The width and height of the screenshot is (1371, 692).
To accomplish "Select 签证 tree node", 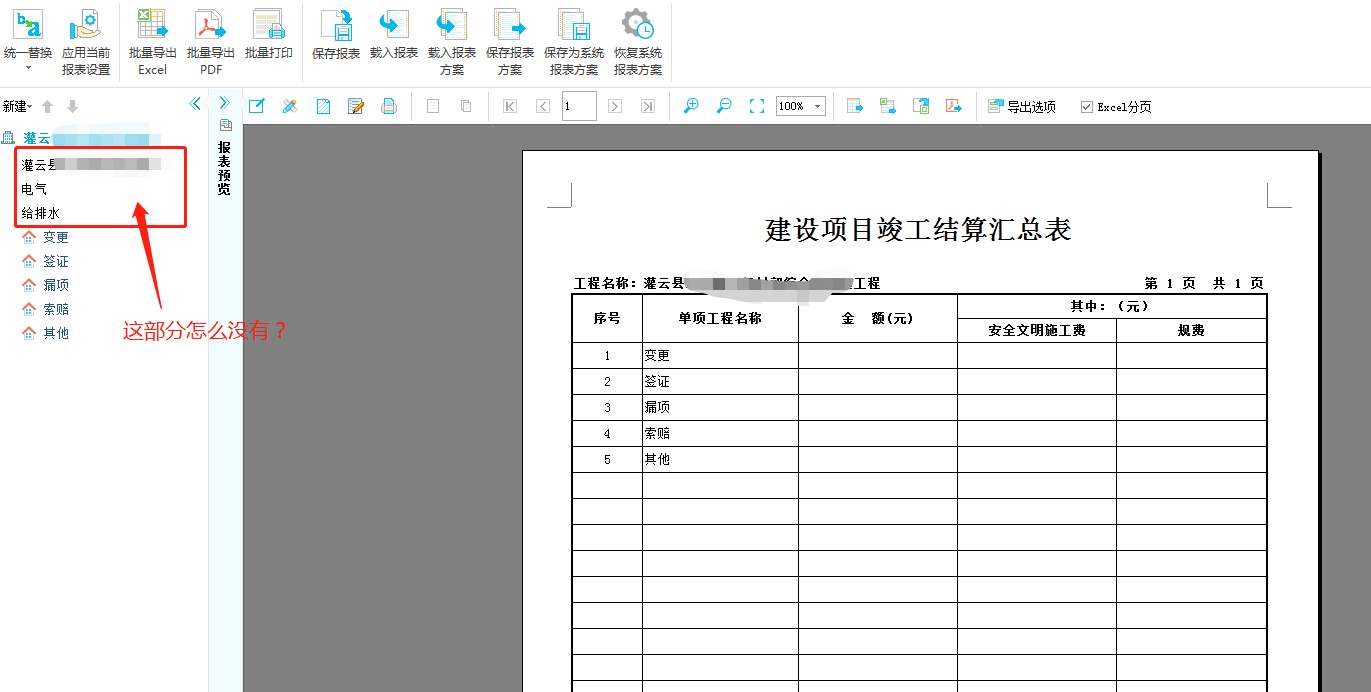I will click(x=56, y=261).
